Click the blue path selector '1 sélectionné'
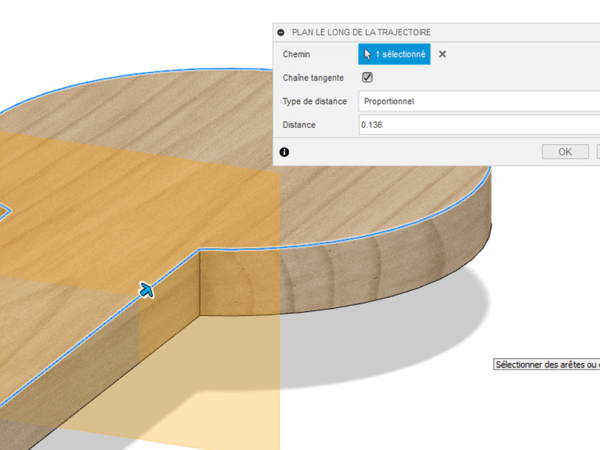The image size is (600, 450). 394,55
